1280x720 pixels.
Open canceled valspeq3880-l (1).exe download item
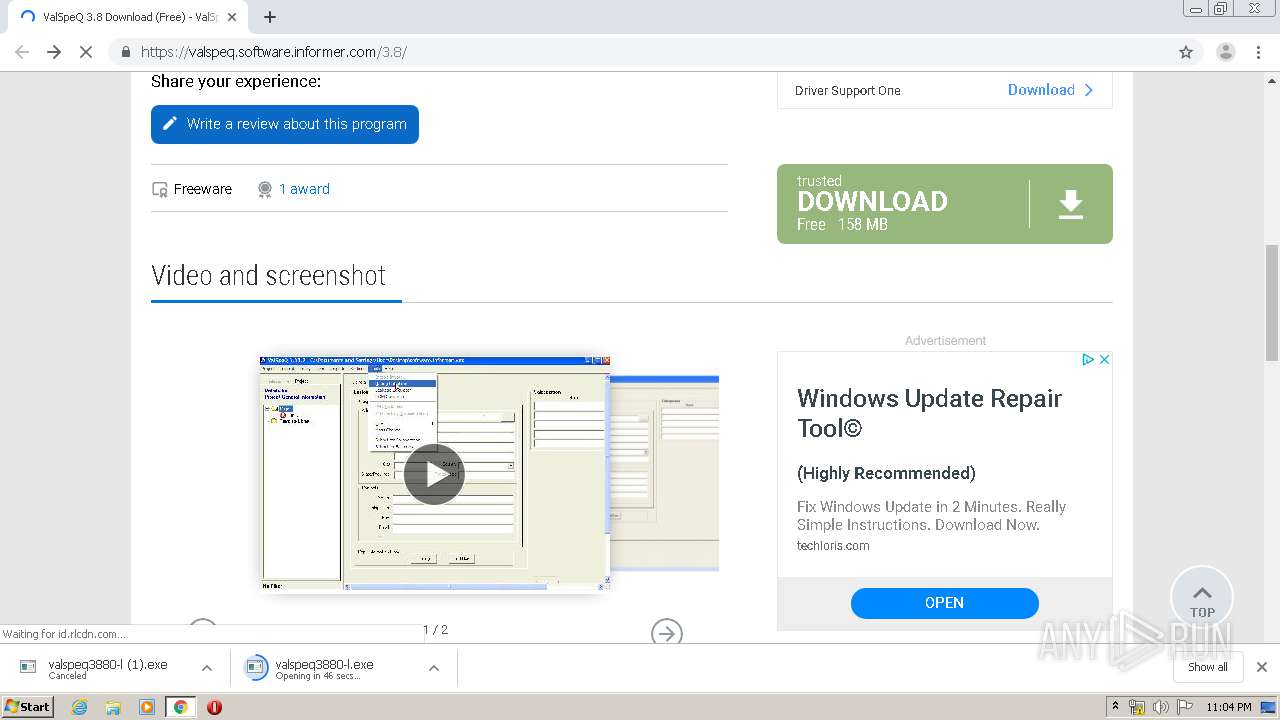107,668
